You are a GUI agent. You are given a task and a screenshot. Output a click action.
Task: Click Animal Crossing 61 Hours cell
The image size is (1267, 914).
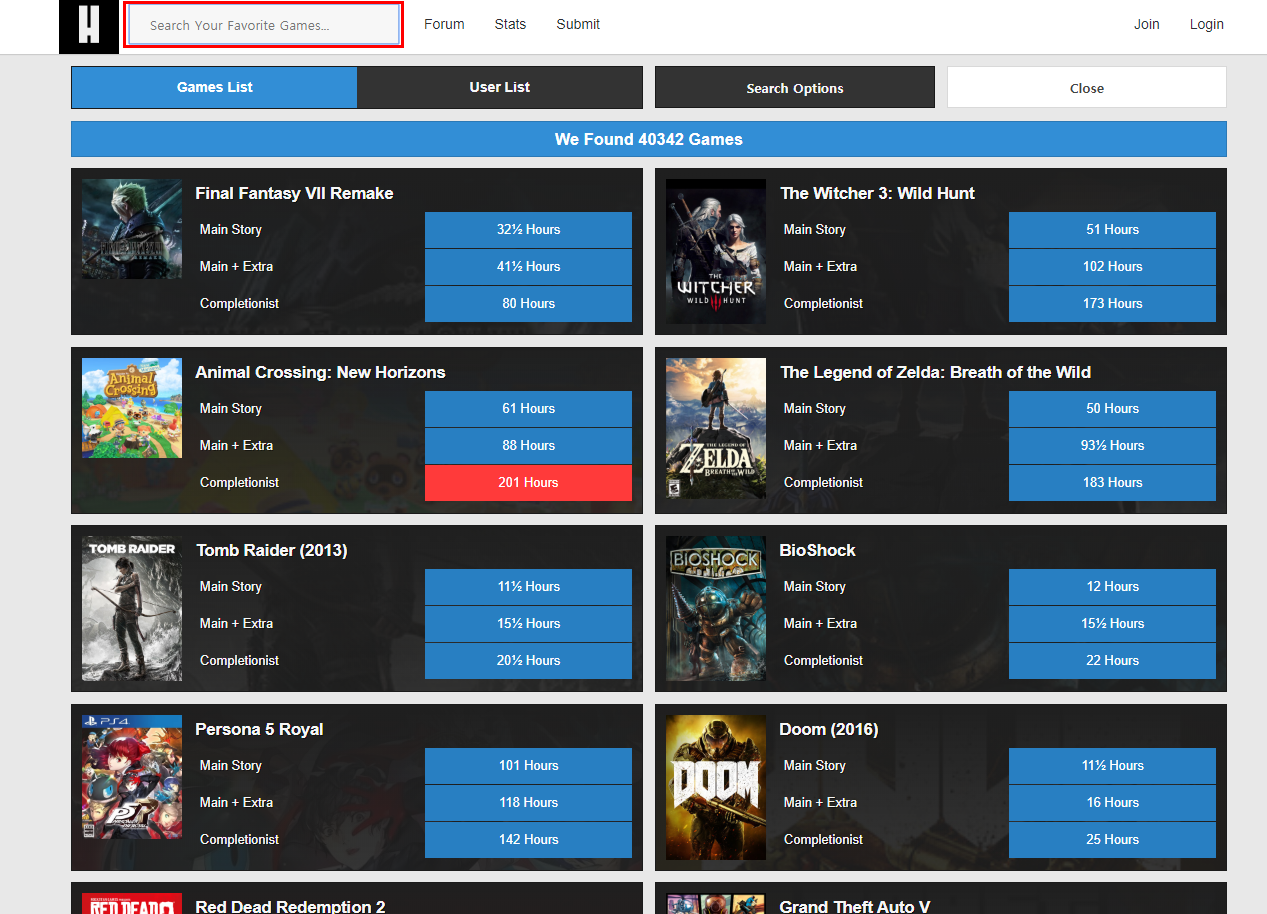(528, 409)
